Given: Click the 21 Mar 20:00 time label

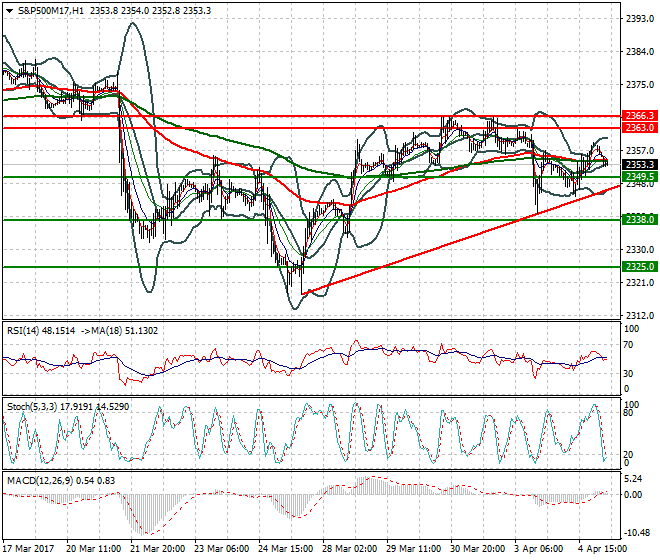Looking at the screenshot, I should point(157,549).
